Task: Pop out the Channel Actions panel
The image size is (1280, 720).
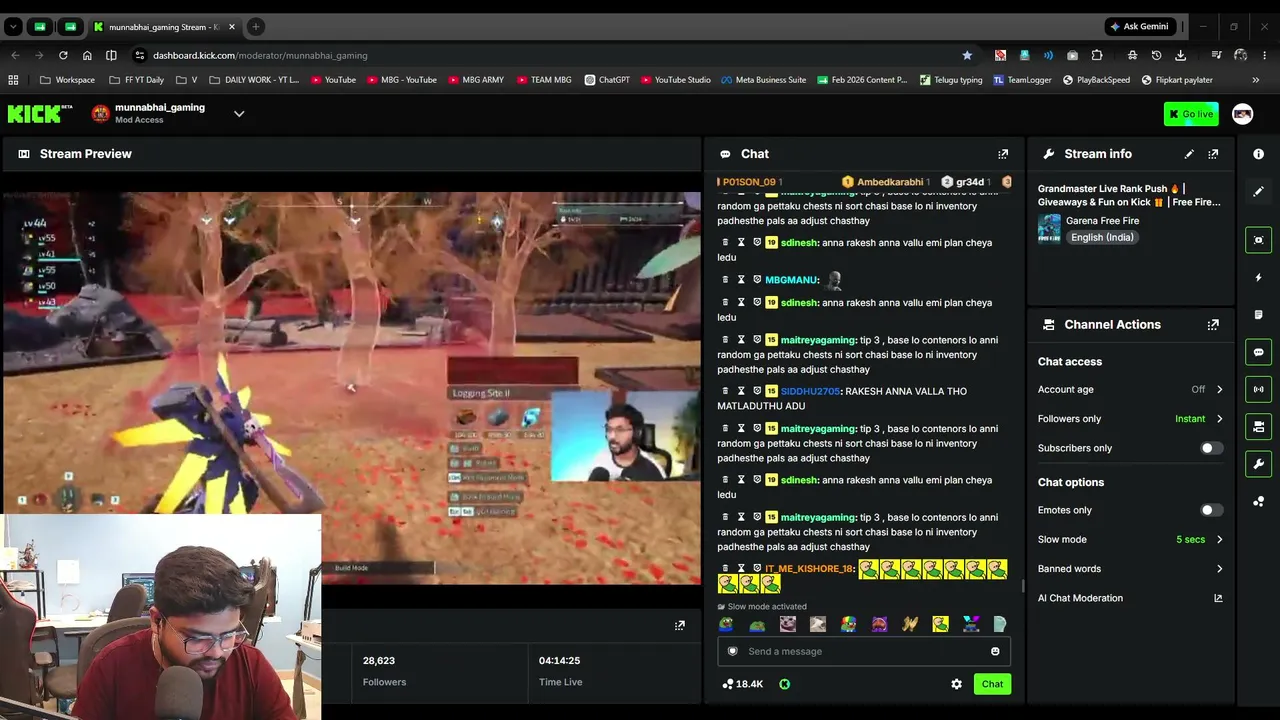Action: [x=1213, y=325]
